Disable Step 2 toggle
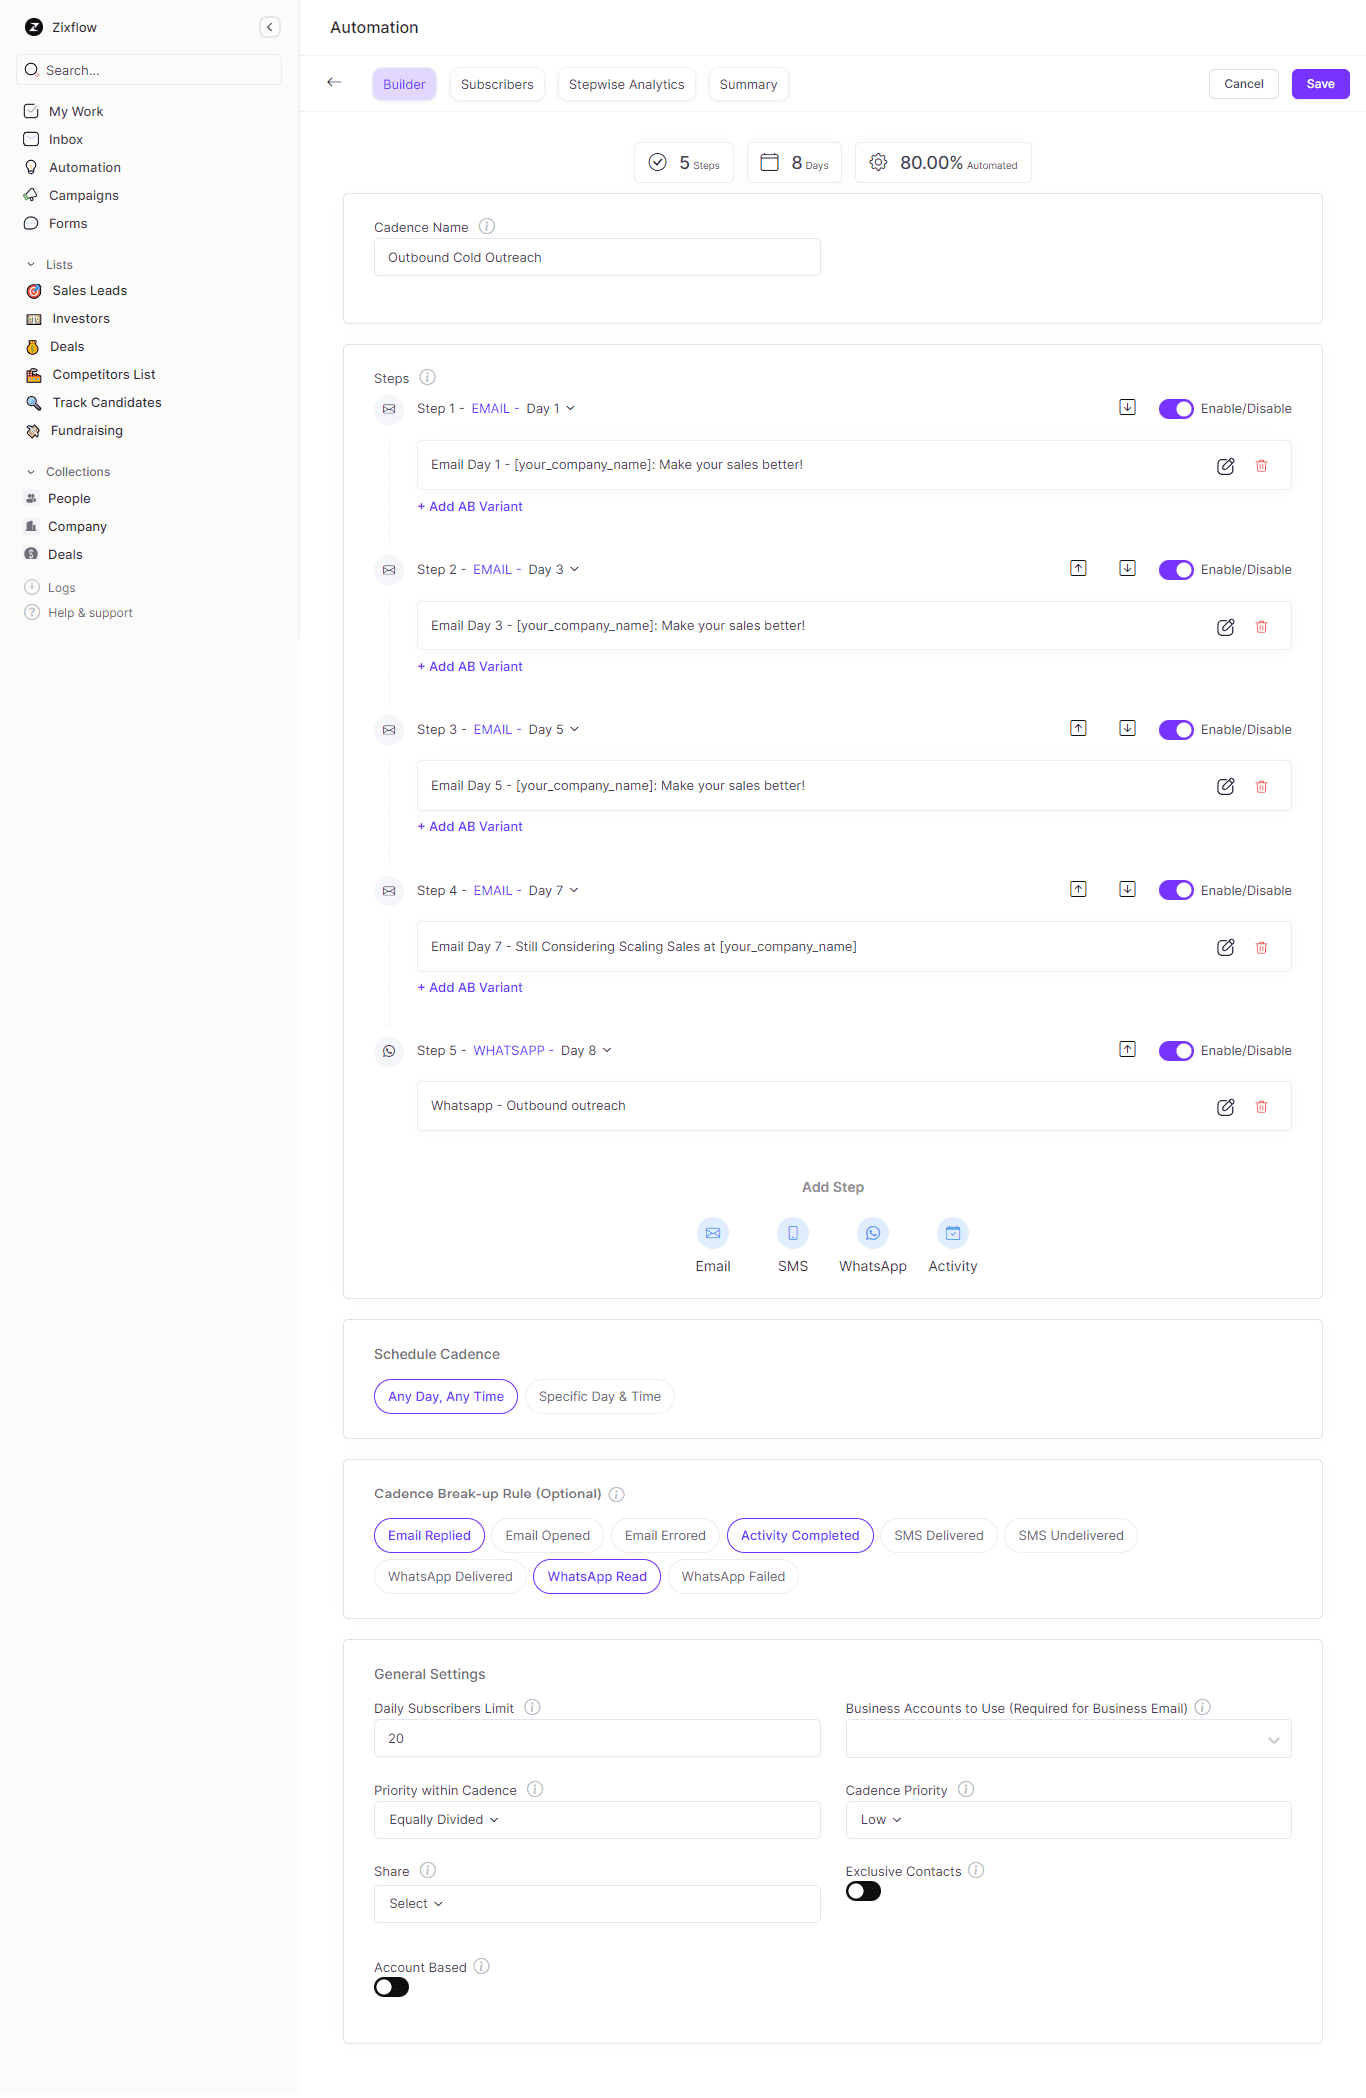 (x=1176, y=570)
